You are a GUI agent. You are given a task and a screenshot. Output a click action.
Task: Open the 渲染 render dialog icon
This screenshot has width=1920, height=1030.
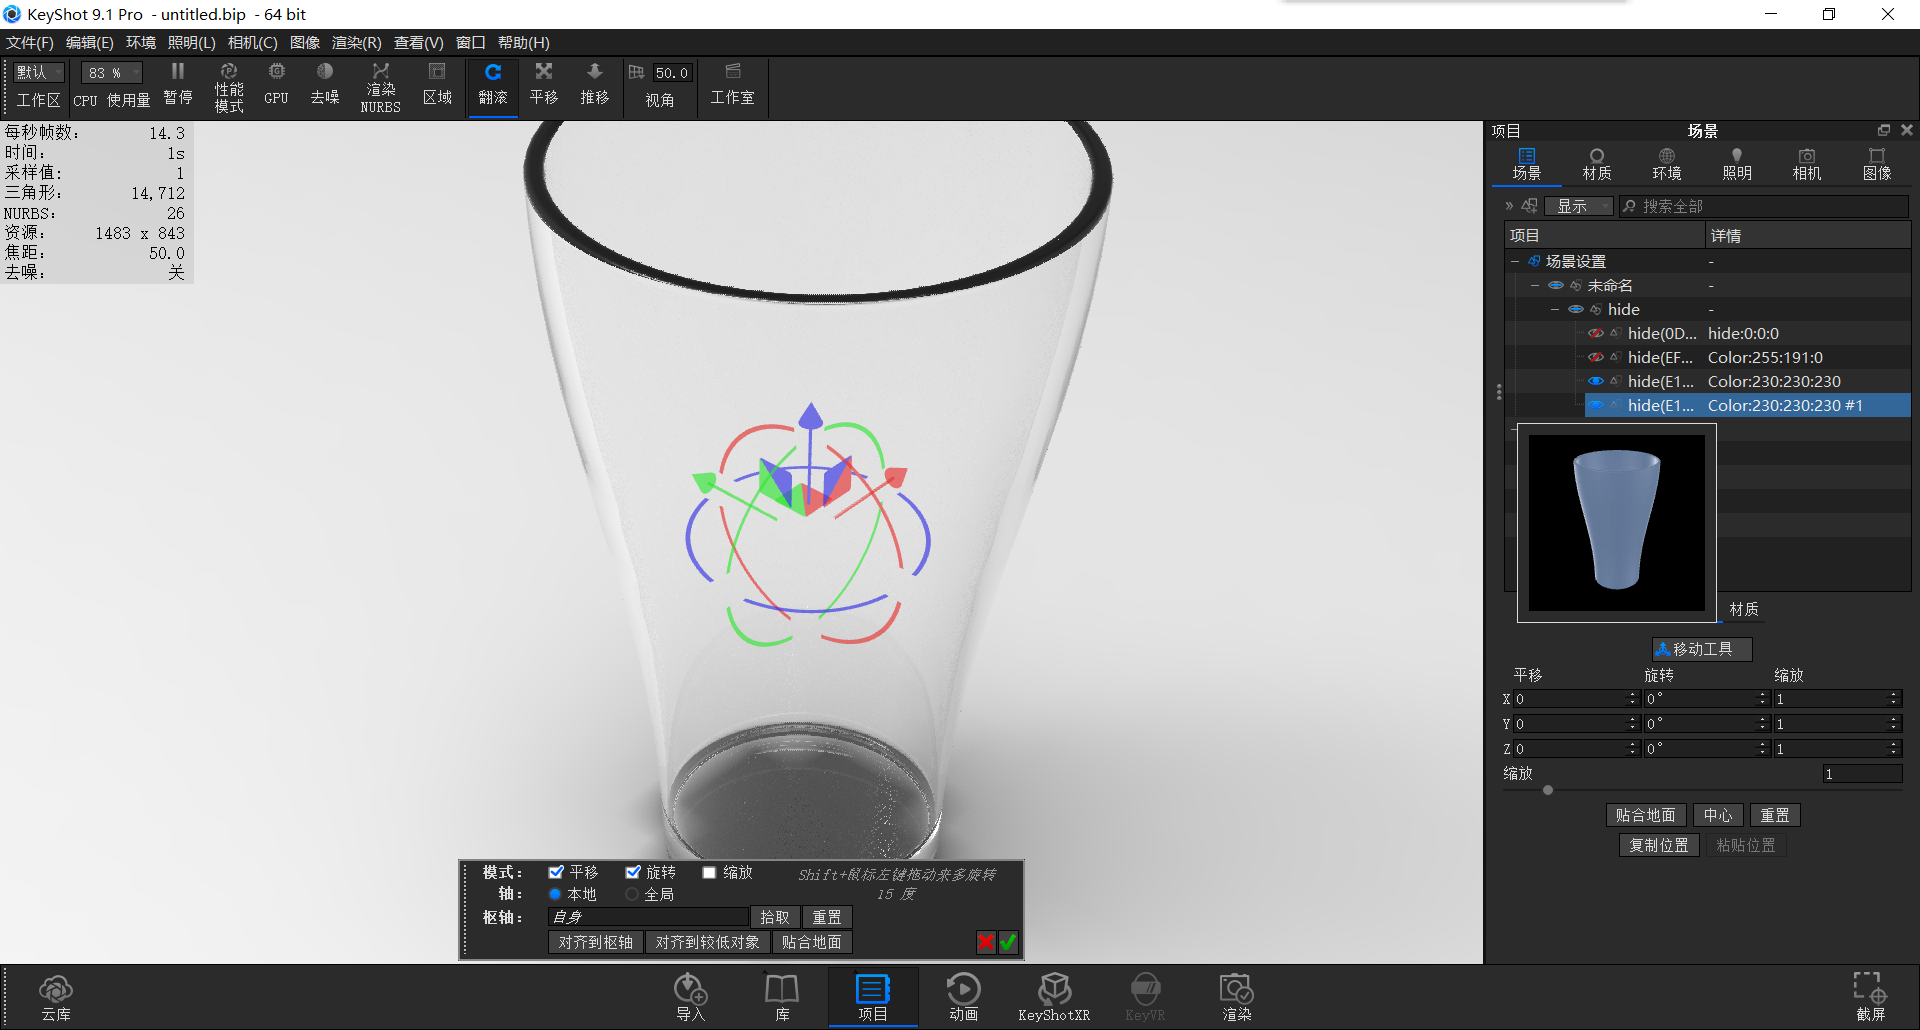click(x=1236, y=995)
